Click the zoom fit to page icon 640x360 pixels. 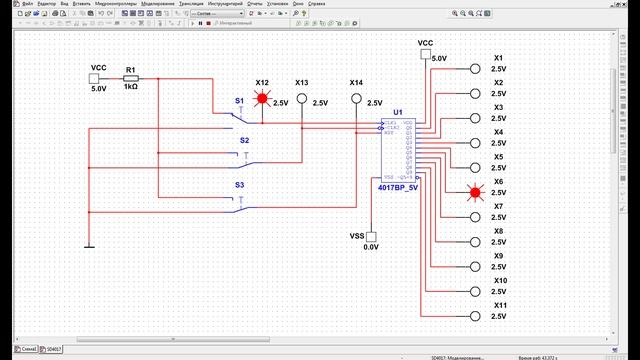coord(479,13)
